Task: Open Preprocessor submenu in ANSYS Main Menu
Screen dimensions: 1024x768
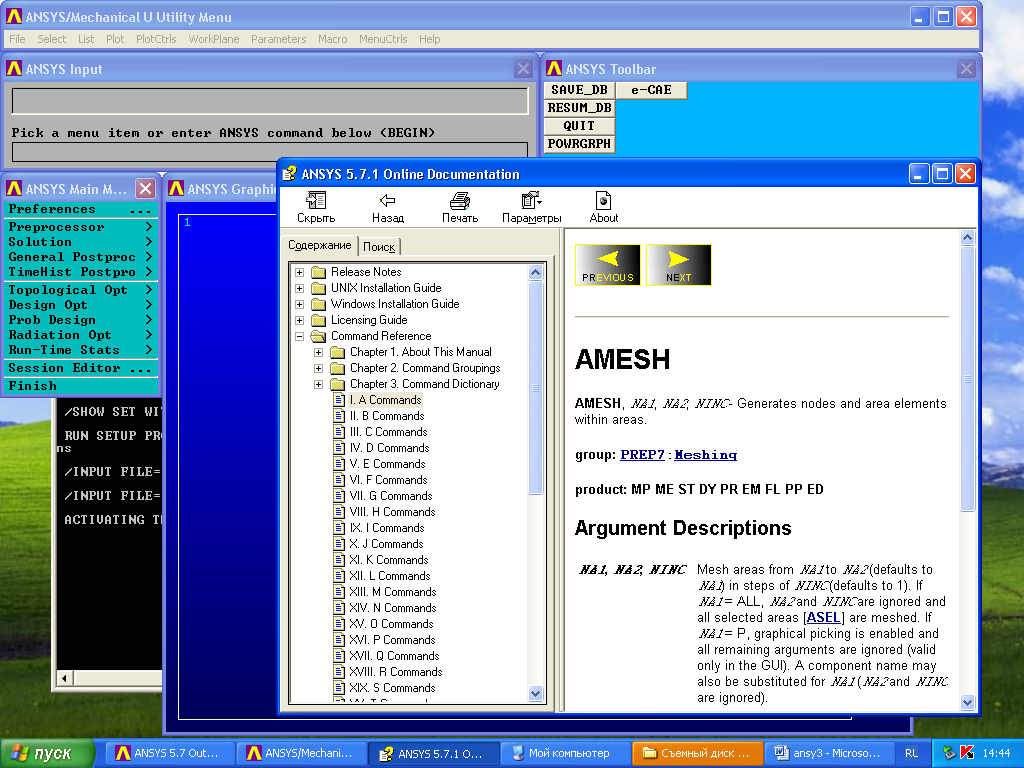Action: coord(81,227)
